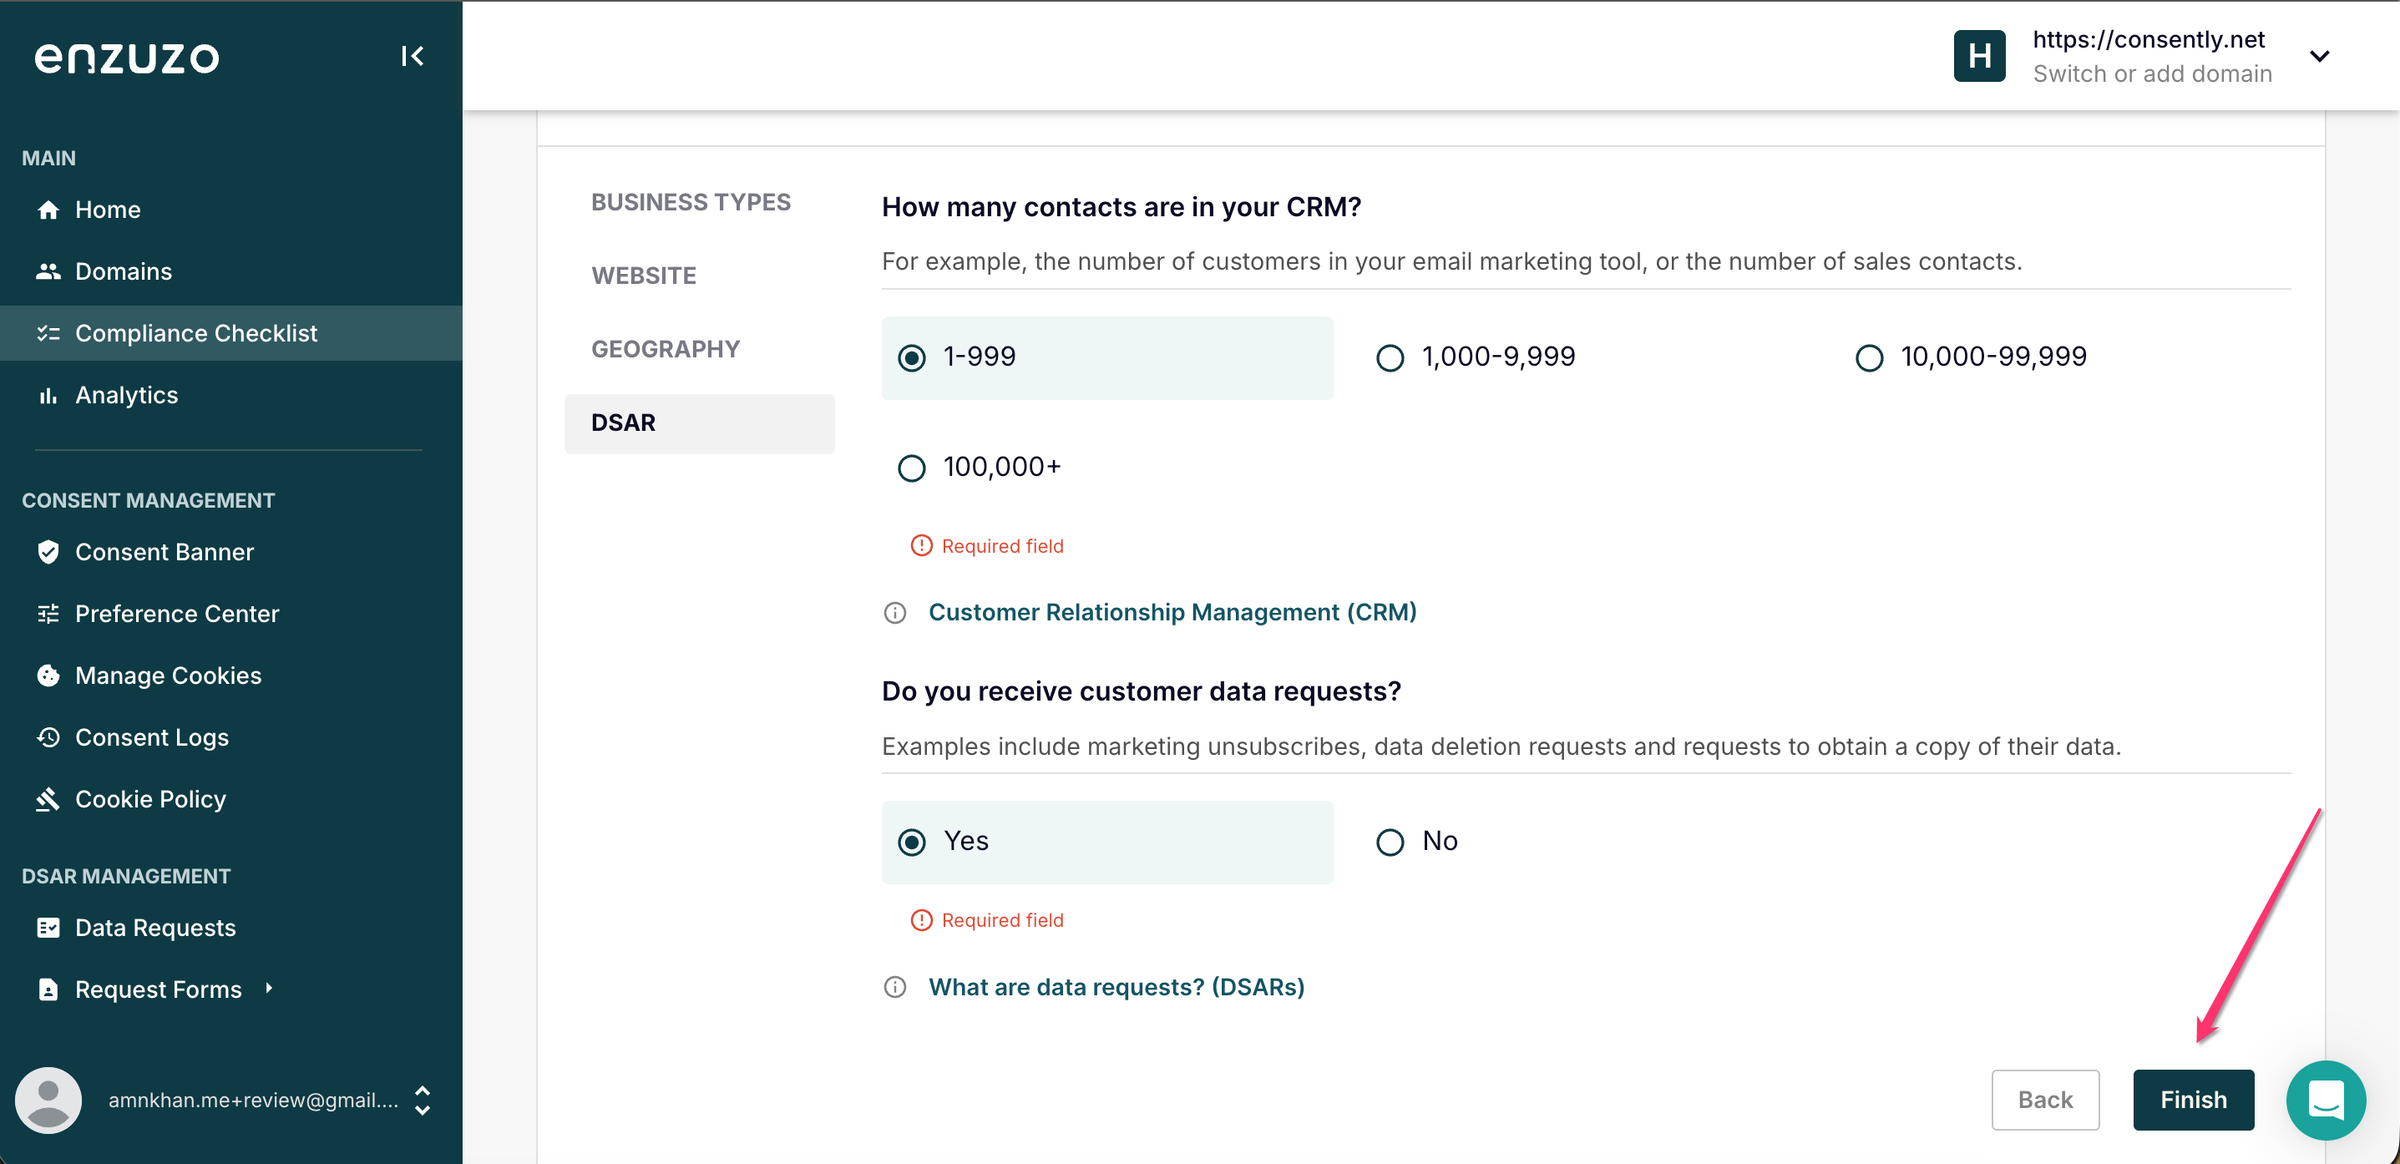Open the Customer Relationship Management (CRM) link

[1172, 613]
